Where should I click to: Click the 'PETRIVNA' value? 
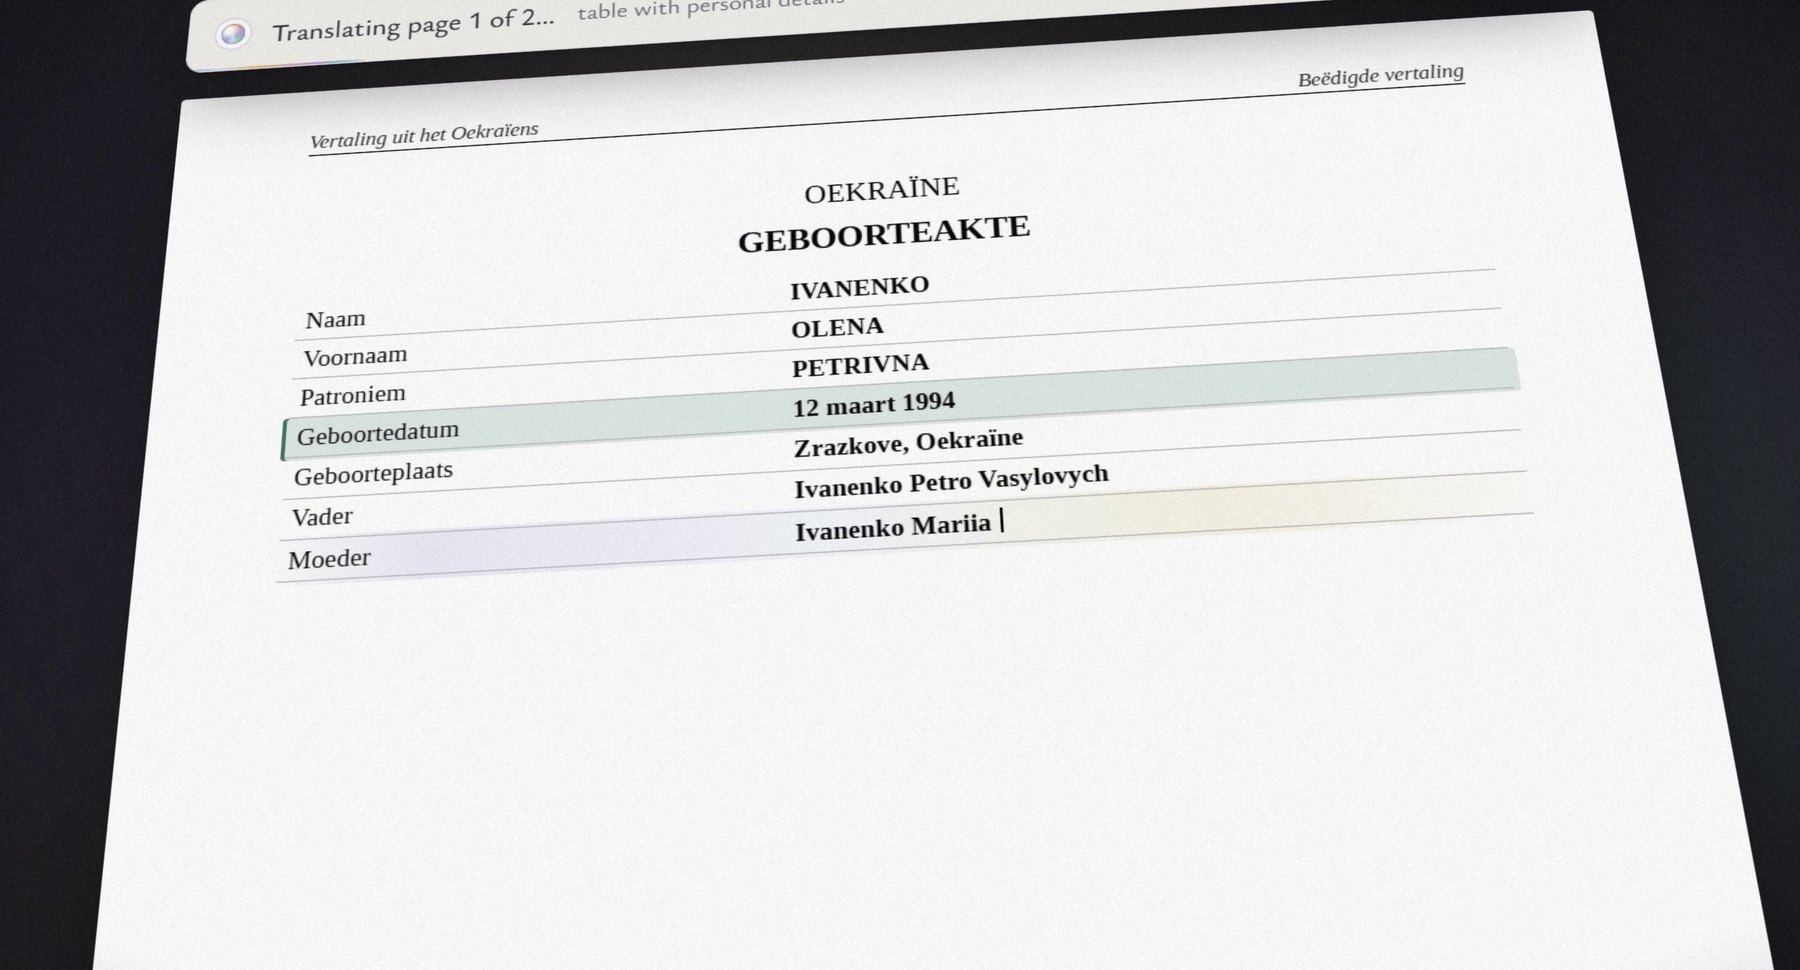[861, 366]
